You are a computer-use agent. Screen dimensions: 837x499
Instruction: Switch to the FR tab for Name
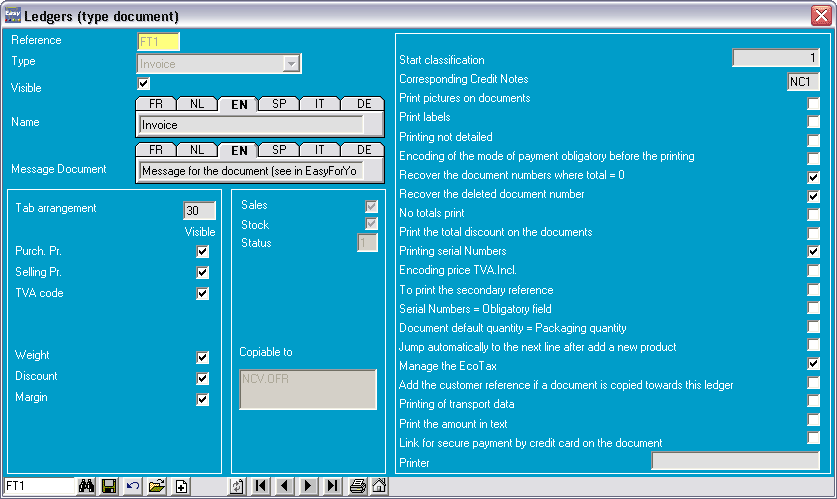156,104
